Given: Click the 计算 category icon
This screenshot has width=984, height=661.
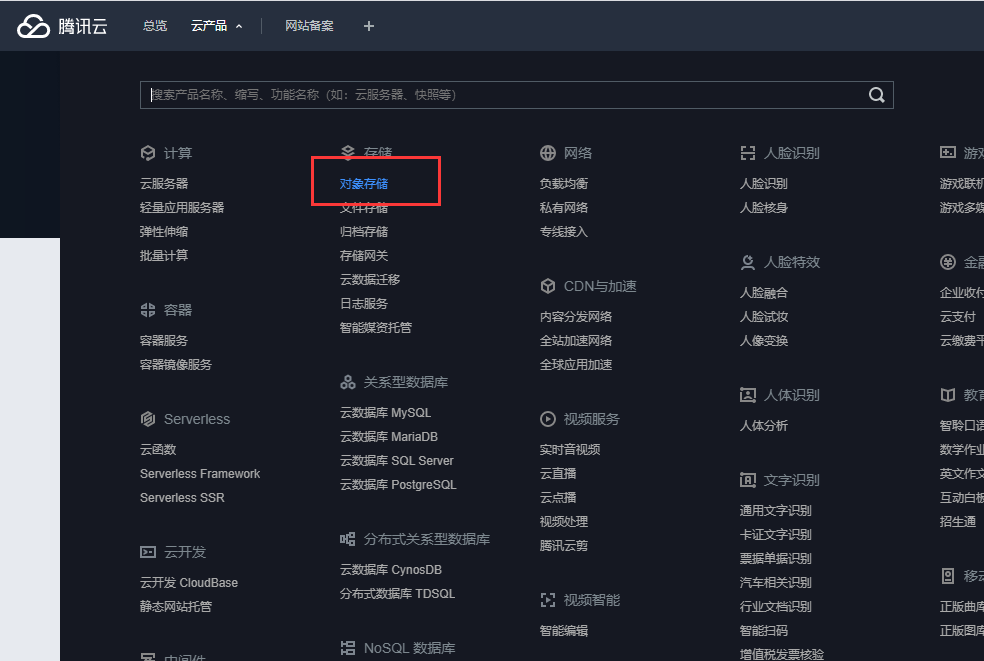Looking at the screenshot, I should tap(147, 153).
